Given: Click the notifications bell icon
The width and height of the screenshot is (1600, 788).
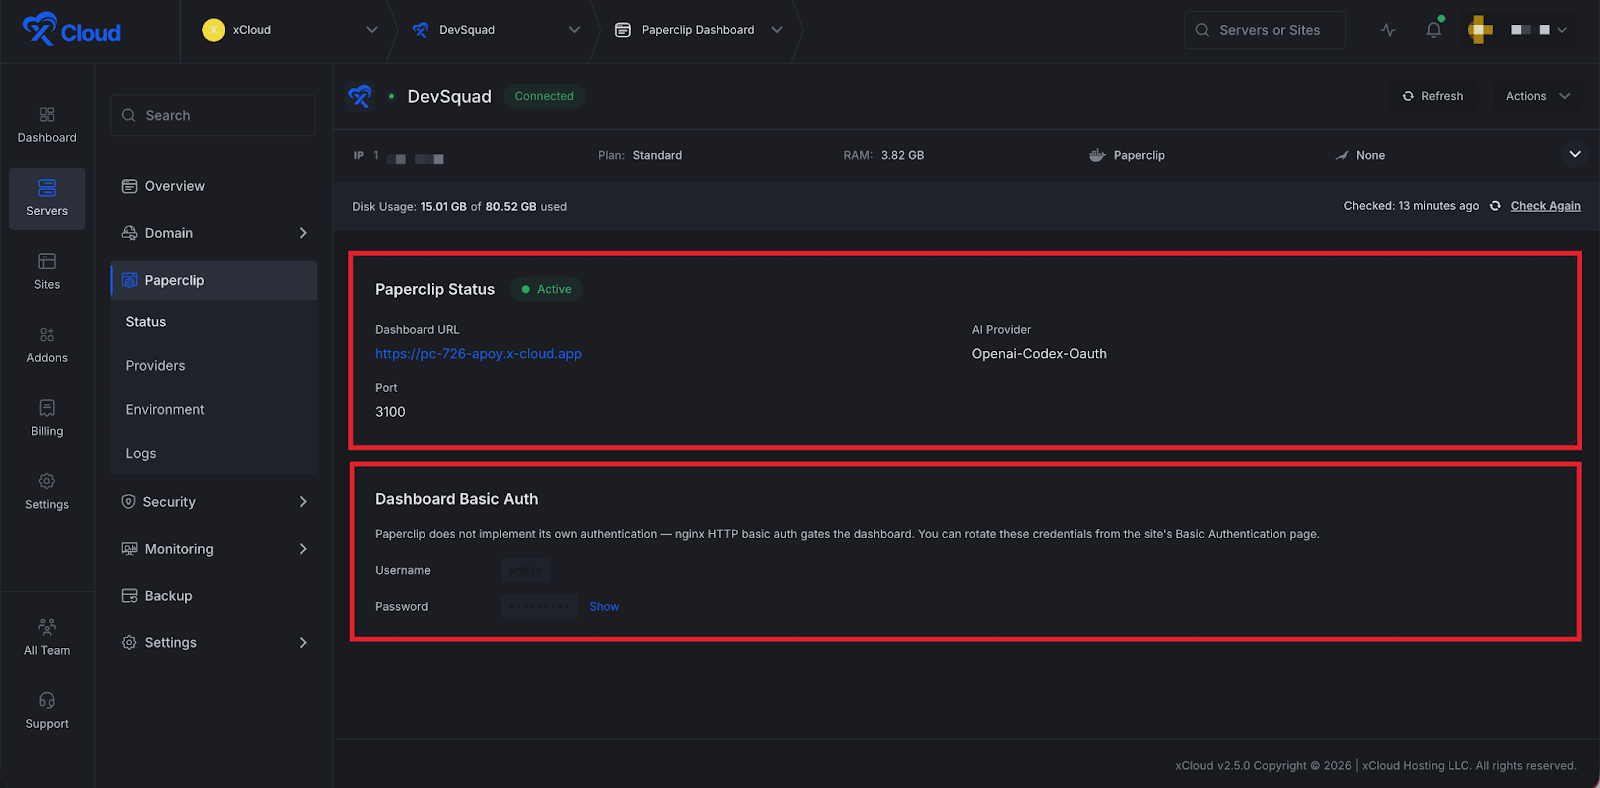Looking at the screenshot, I should click(1433, 30).
